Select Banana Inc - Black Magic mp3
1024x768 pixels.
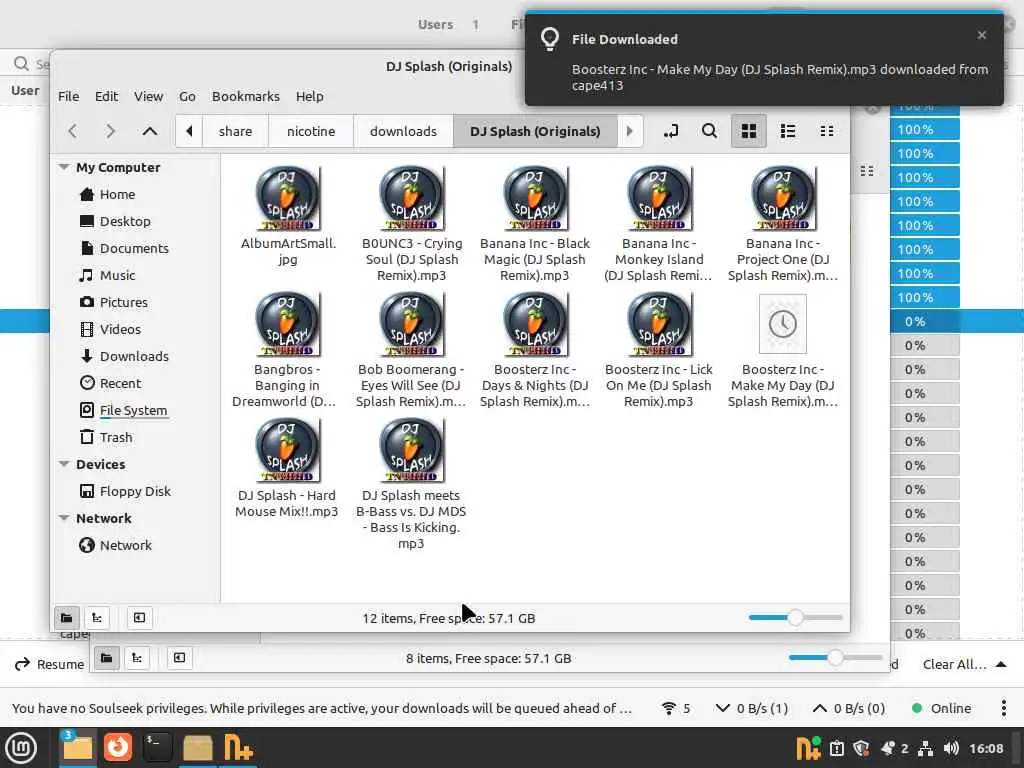tap(535, 223)
